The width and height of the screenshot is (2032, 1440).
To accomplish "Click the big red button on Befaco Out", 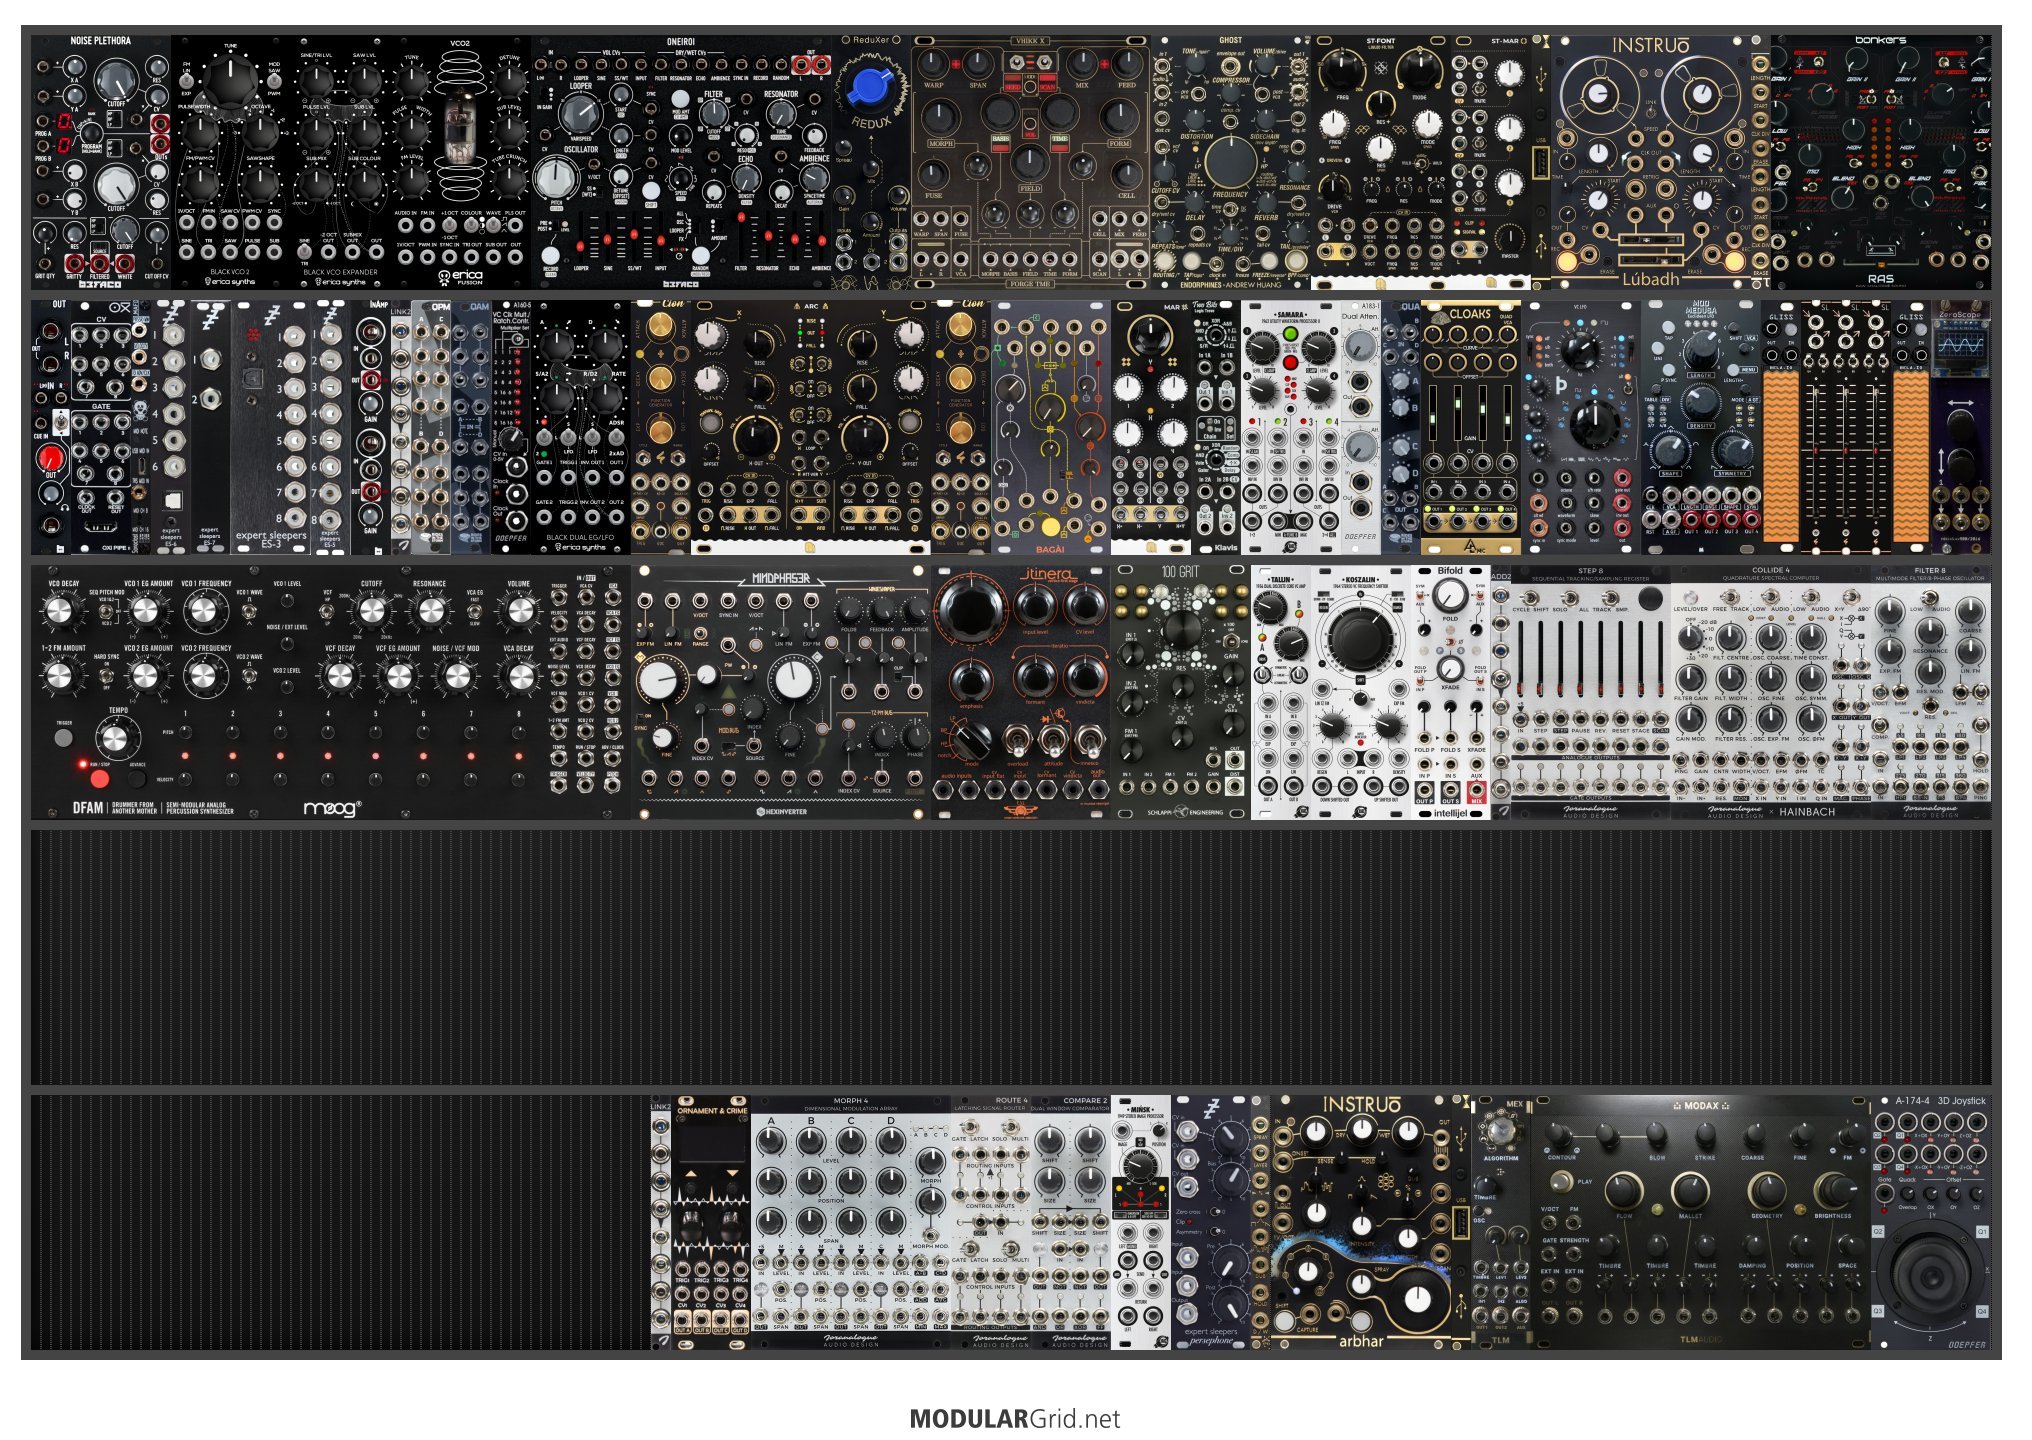I will tap(50, 458).
